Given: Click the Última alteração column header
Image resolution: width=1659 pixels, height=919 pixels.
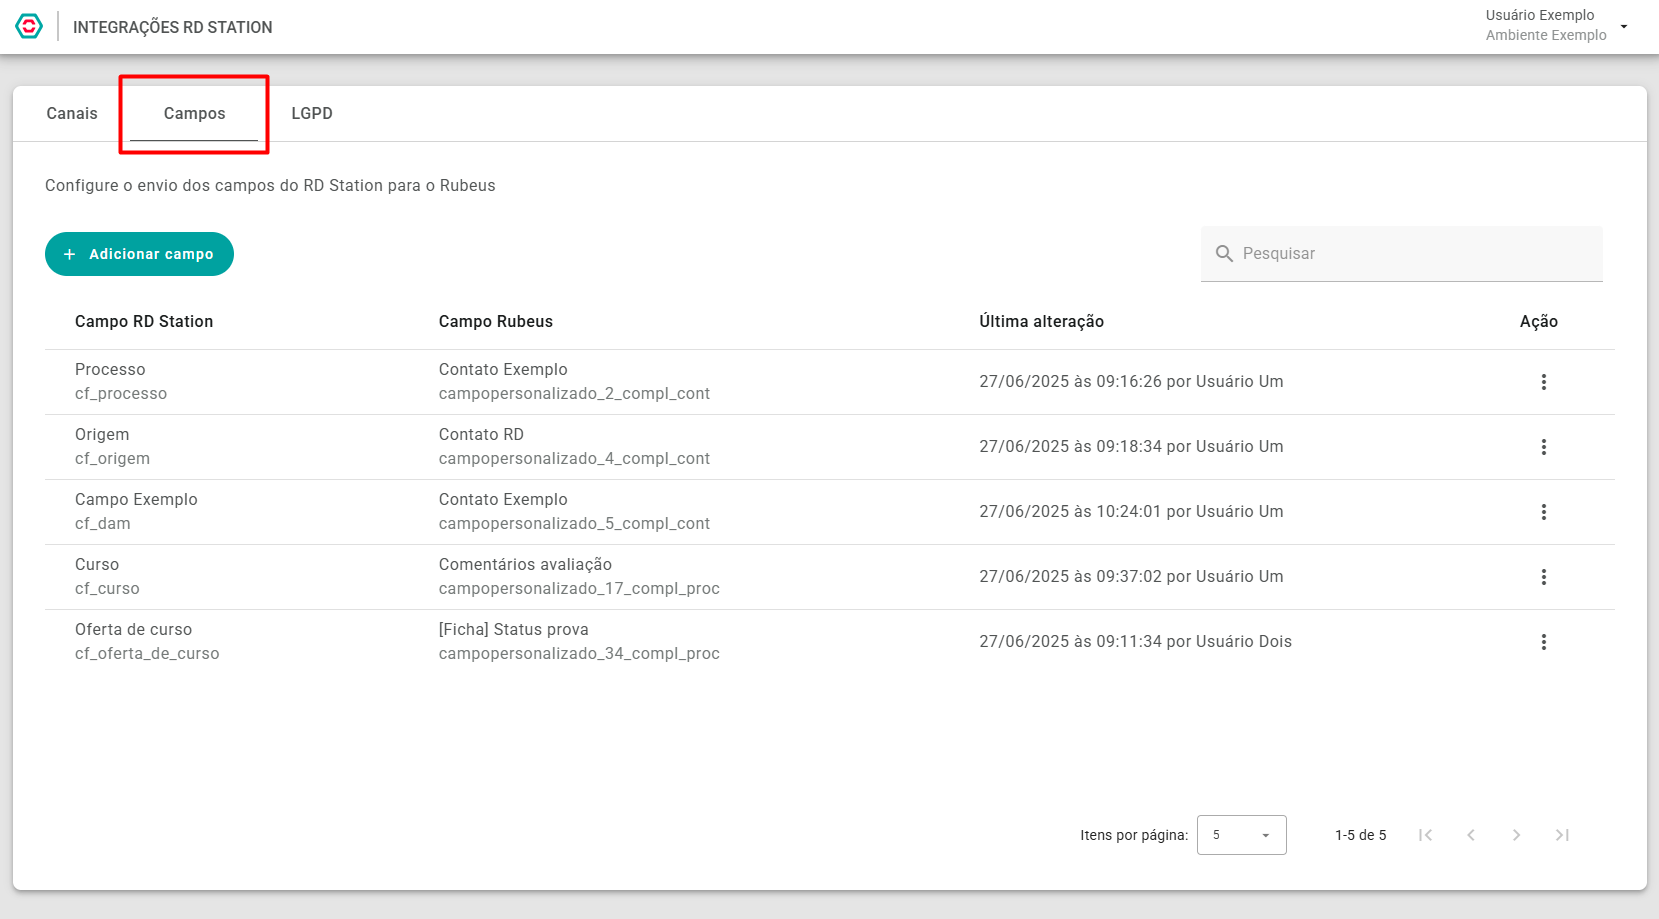Looking at the screenshot, I should tap(1041, 321).
